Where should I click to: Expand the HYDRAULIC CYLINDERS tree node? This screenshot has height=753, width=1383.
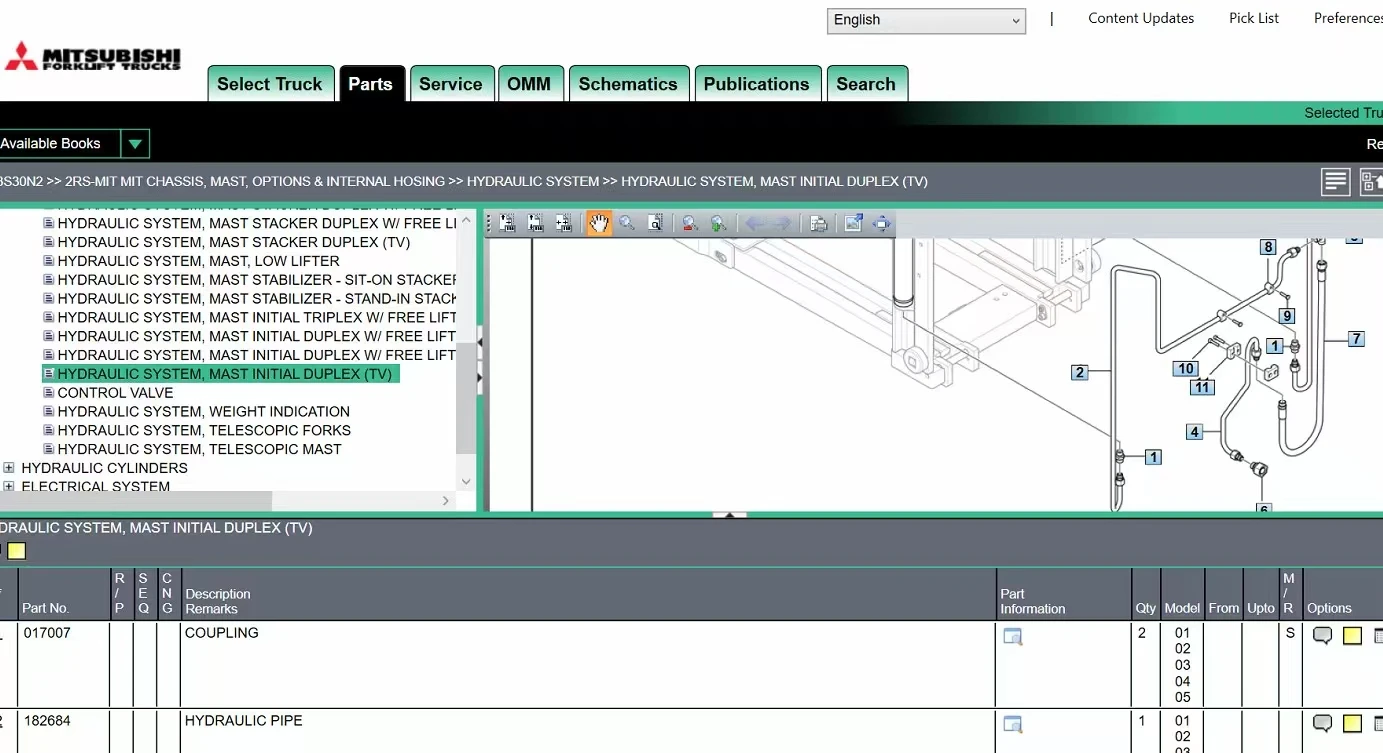click(9, 468)
